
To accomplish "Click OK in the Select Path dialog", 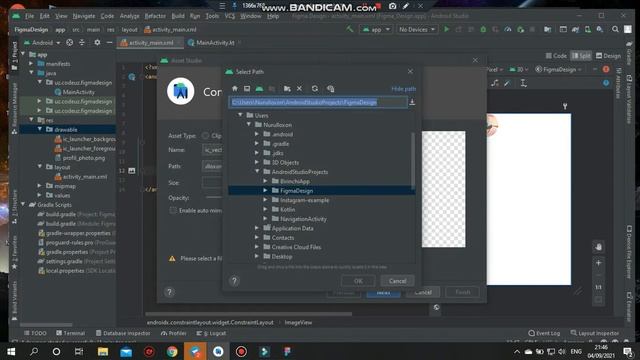I will pyautogui.click(x=358, y=281).
